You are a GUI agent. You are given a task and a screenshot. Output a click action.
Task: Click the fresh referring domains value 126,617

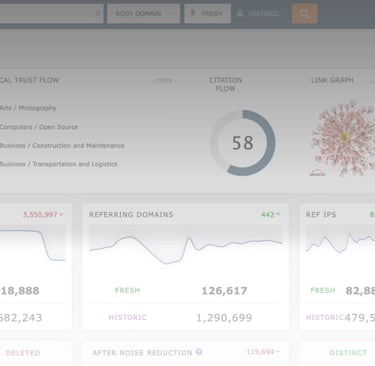(224, 291)
